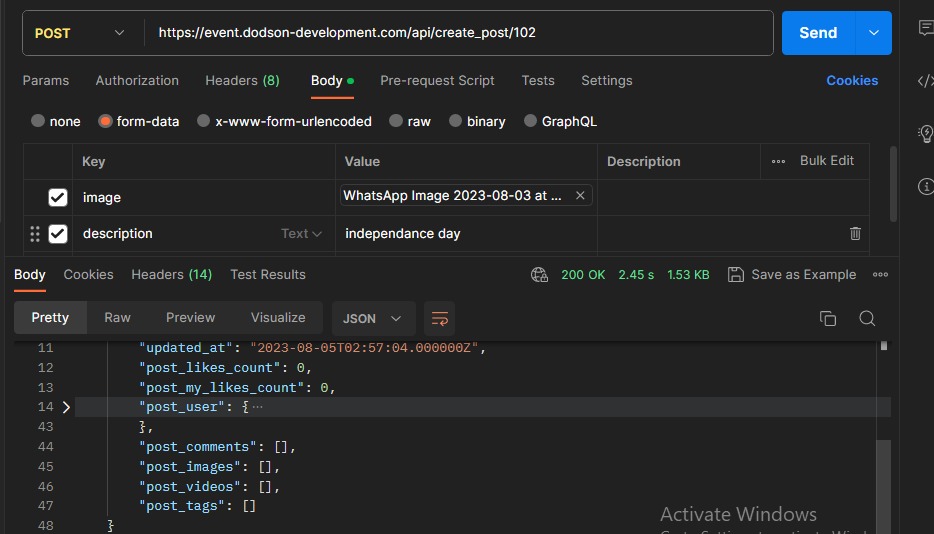Open search in the response body
Screen dimensions: 934x534
867,318
